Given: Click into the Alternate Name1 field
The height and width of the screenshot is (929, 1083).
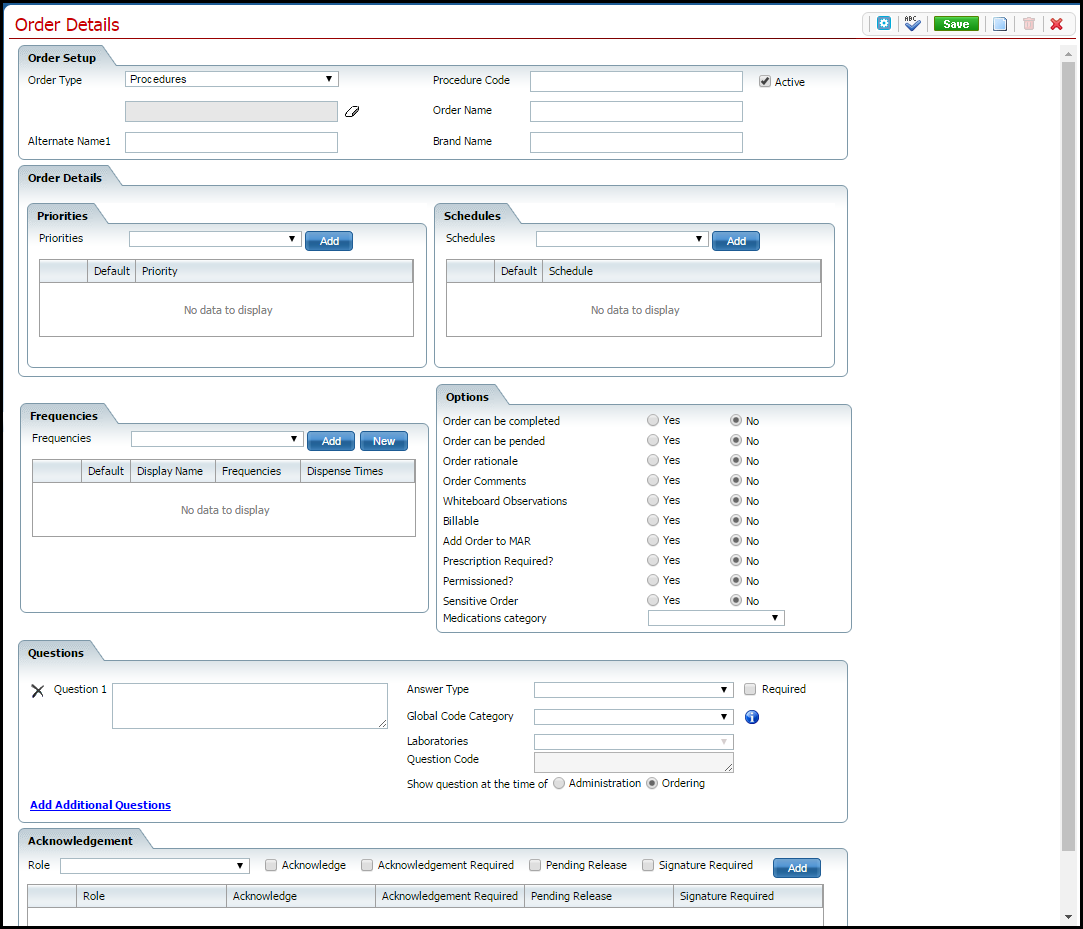Looking at the screenshot, I should point(231,142).
